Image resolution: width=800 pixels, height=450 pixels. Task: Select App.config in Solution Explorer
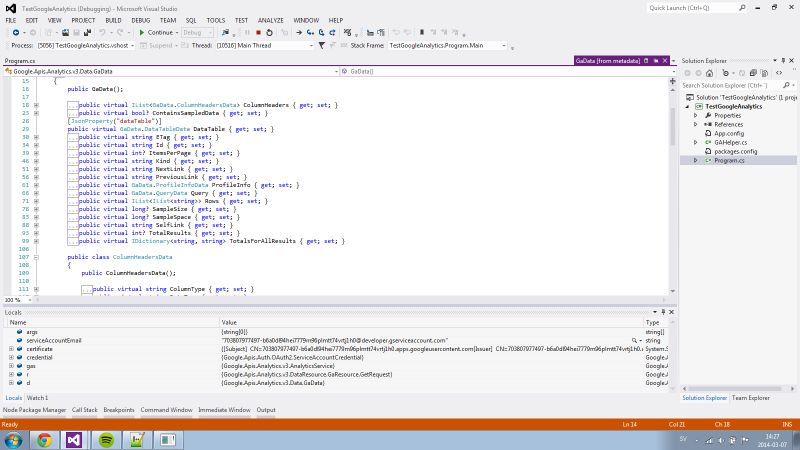pos(729,134)
